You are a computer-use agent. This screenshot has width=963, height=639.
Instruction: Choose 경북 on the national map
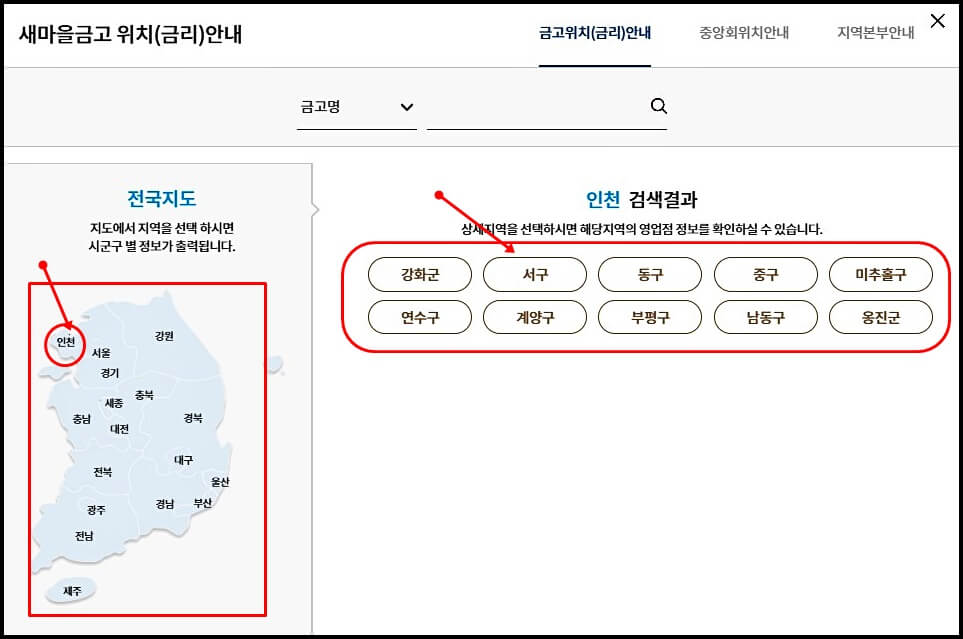(x=193, y=418)
